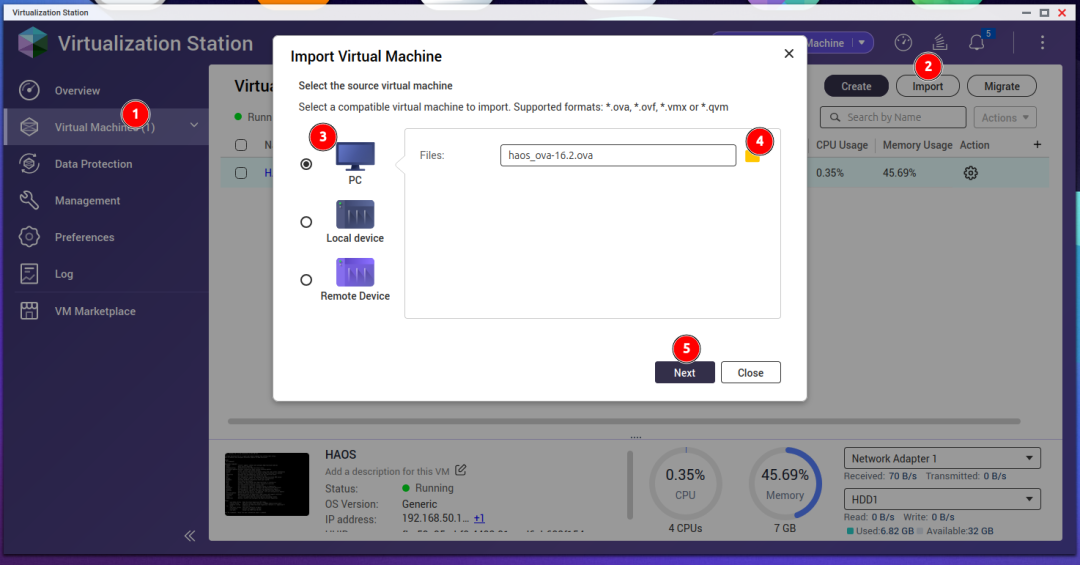1080x565 pixels.
Task: Open the notifications bell icon
Action: click(977, 43)
